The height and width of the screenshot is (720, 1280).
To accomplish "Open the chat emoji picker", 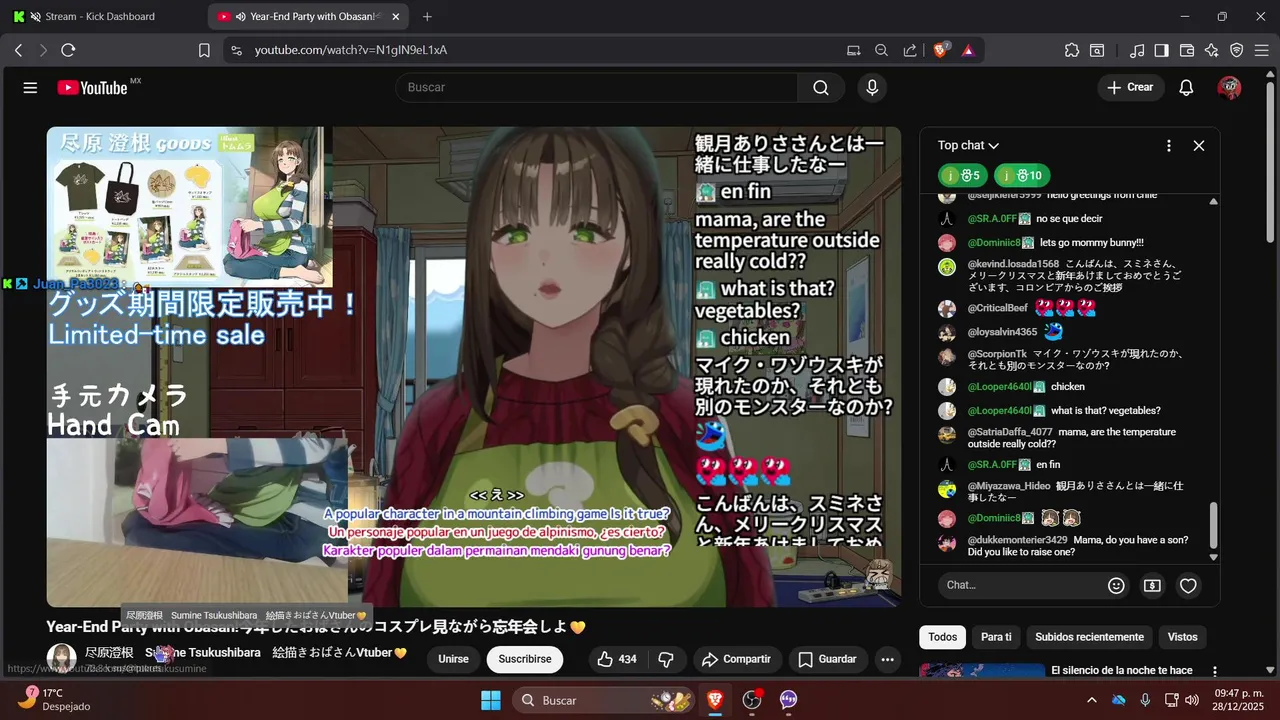I will 1116,586.
